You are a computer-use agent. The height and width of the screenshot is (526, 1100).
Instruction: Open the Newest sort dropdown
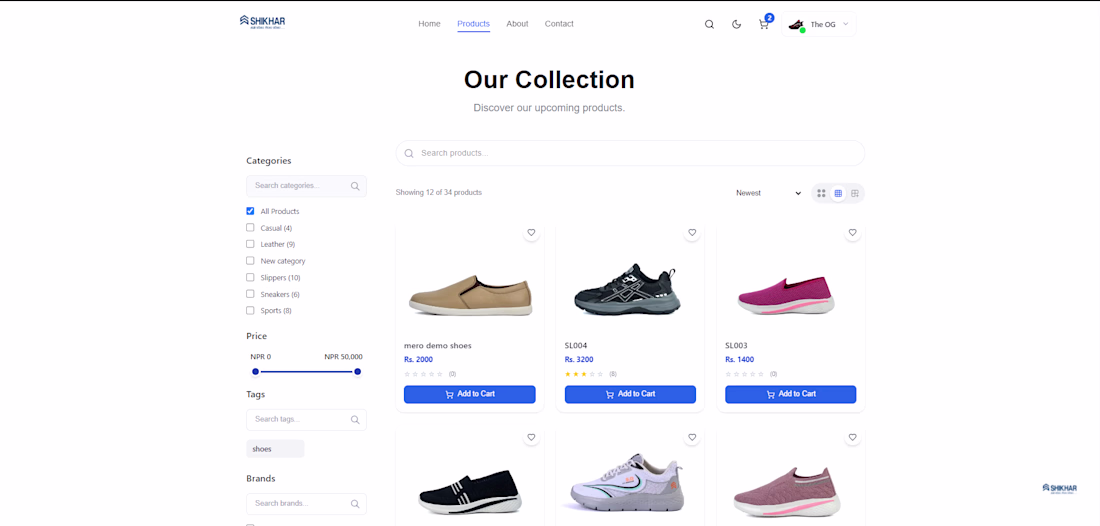[x=768, y=193]
